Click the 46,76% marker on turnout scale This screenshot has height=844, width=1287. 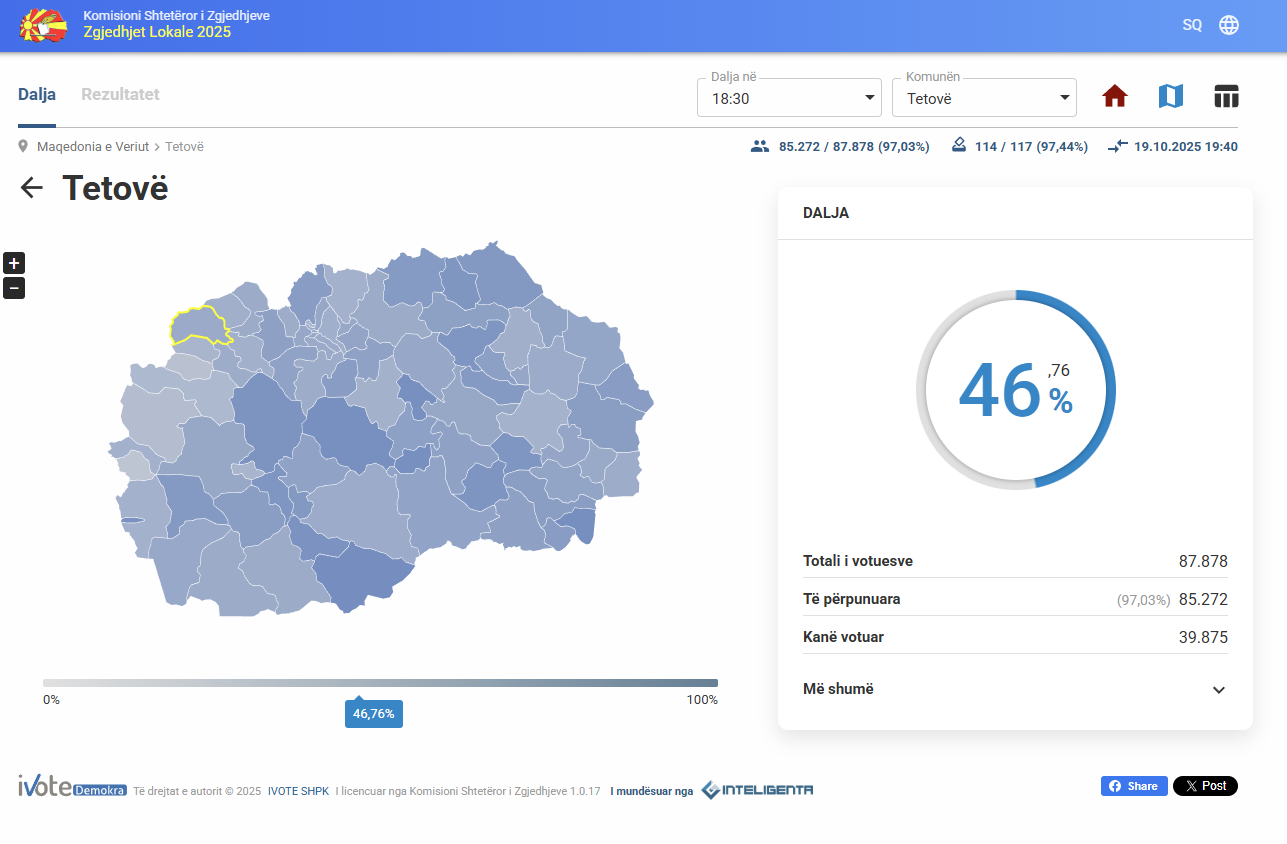[373, 714]
